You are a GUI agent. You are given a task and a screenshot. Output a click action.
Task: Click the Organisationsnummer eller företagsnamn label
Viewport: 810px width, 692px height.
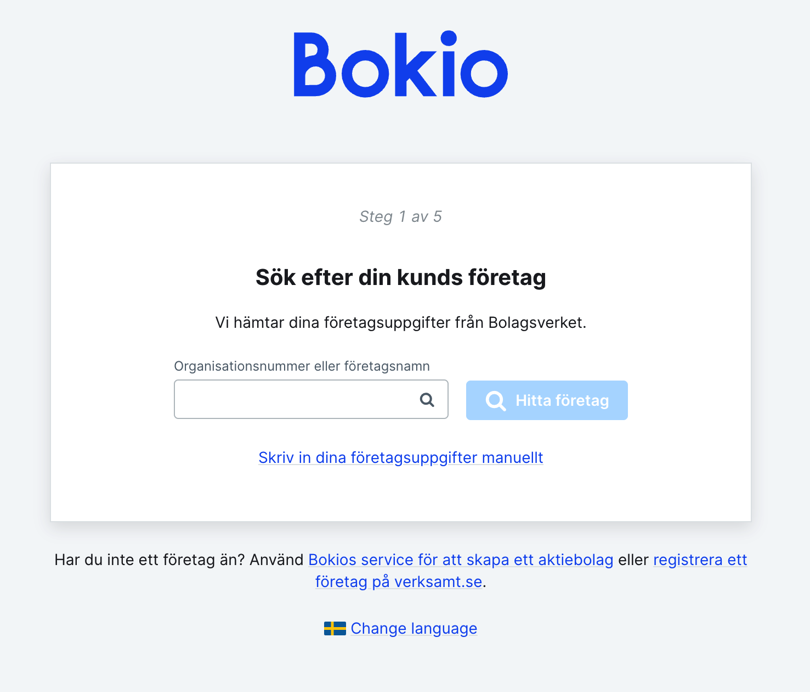[x=302, y=366]
